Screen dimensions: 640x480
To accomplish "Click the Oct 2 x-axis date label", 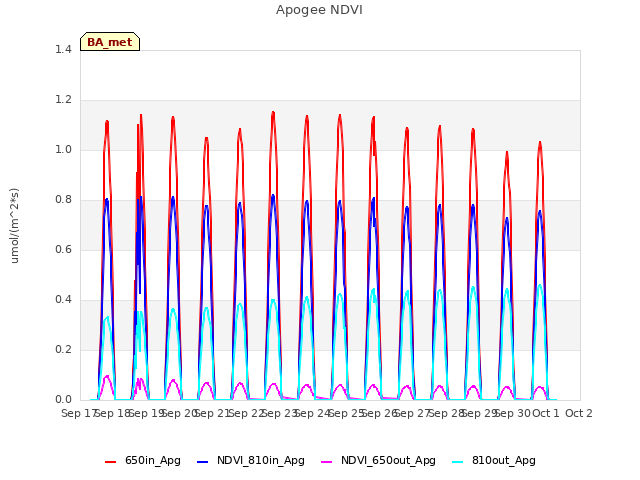I will click(579, 413).
